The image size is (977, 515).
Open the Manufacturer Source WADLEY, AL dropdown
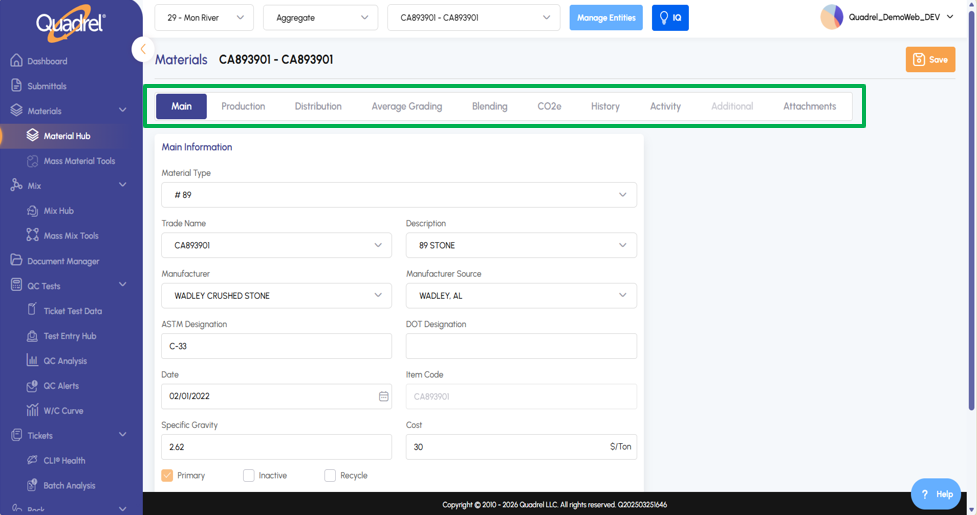click(x=521, y=296)
